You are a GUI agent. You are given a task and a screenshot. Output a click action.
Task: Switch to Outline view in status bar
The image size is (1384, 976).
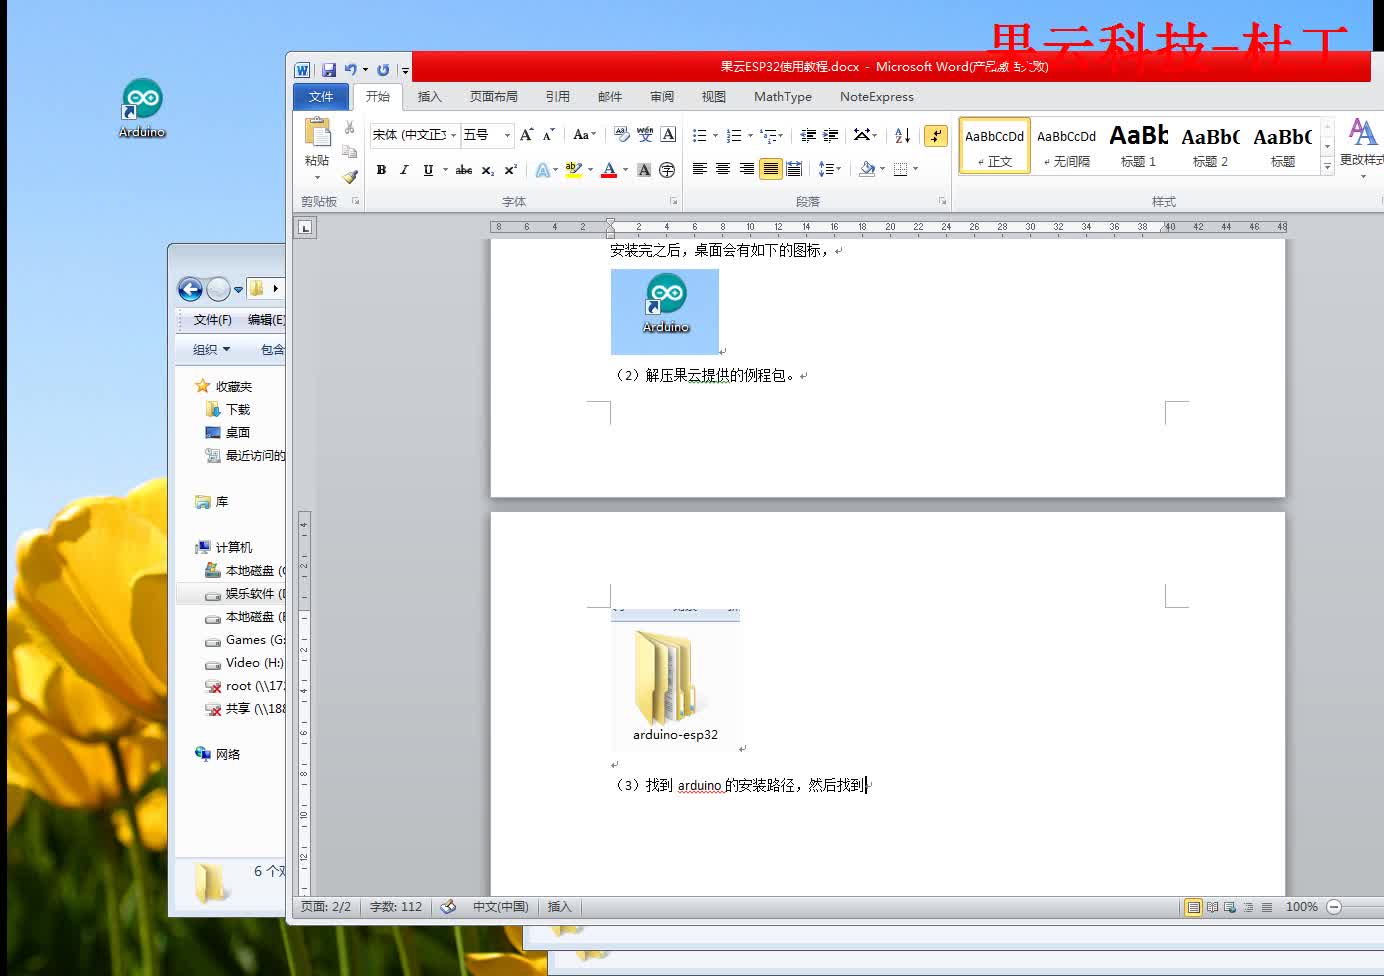tap(1248, 907)
